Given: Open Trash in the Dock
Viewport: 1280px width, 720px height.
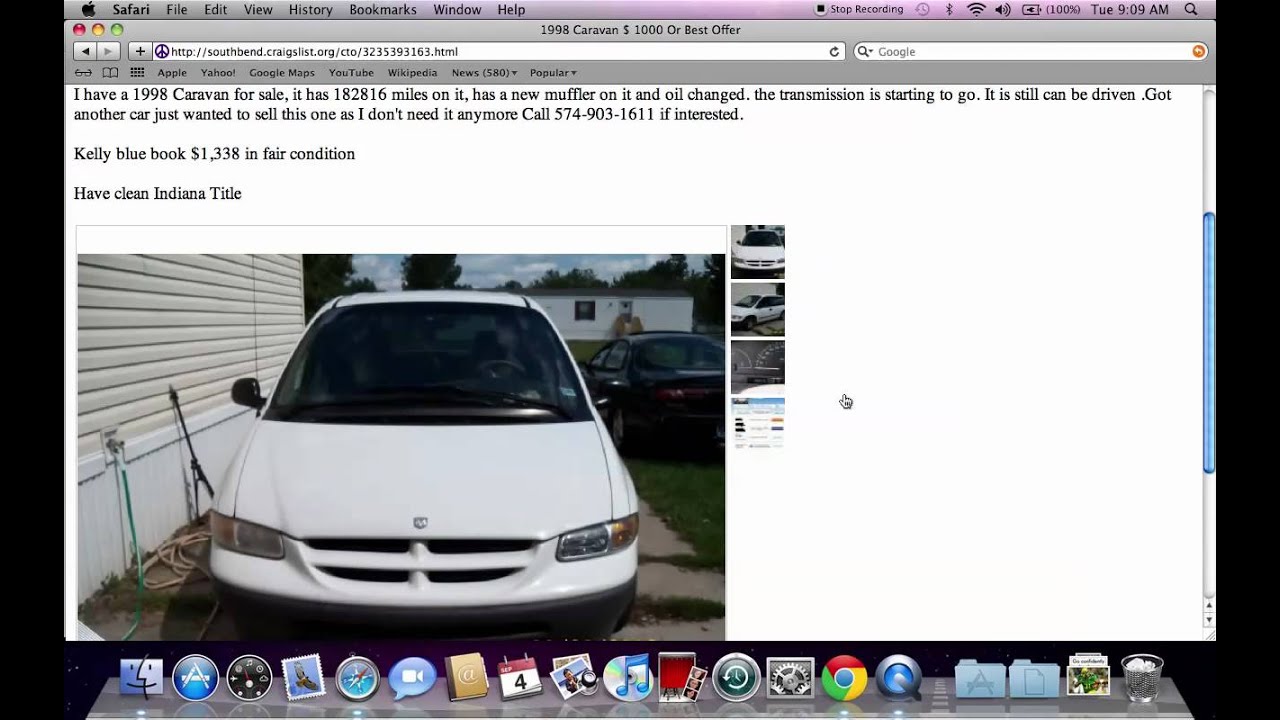Looking at the screenshot, I should tap(1142, 678).
